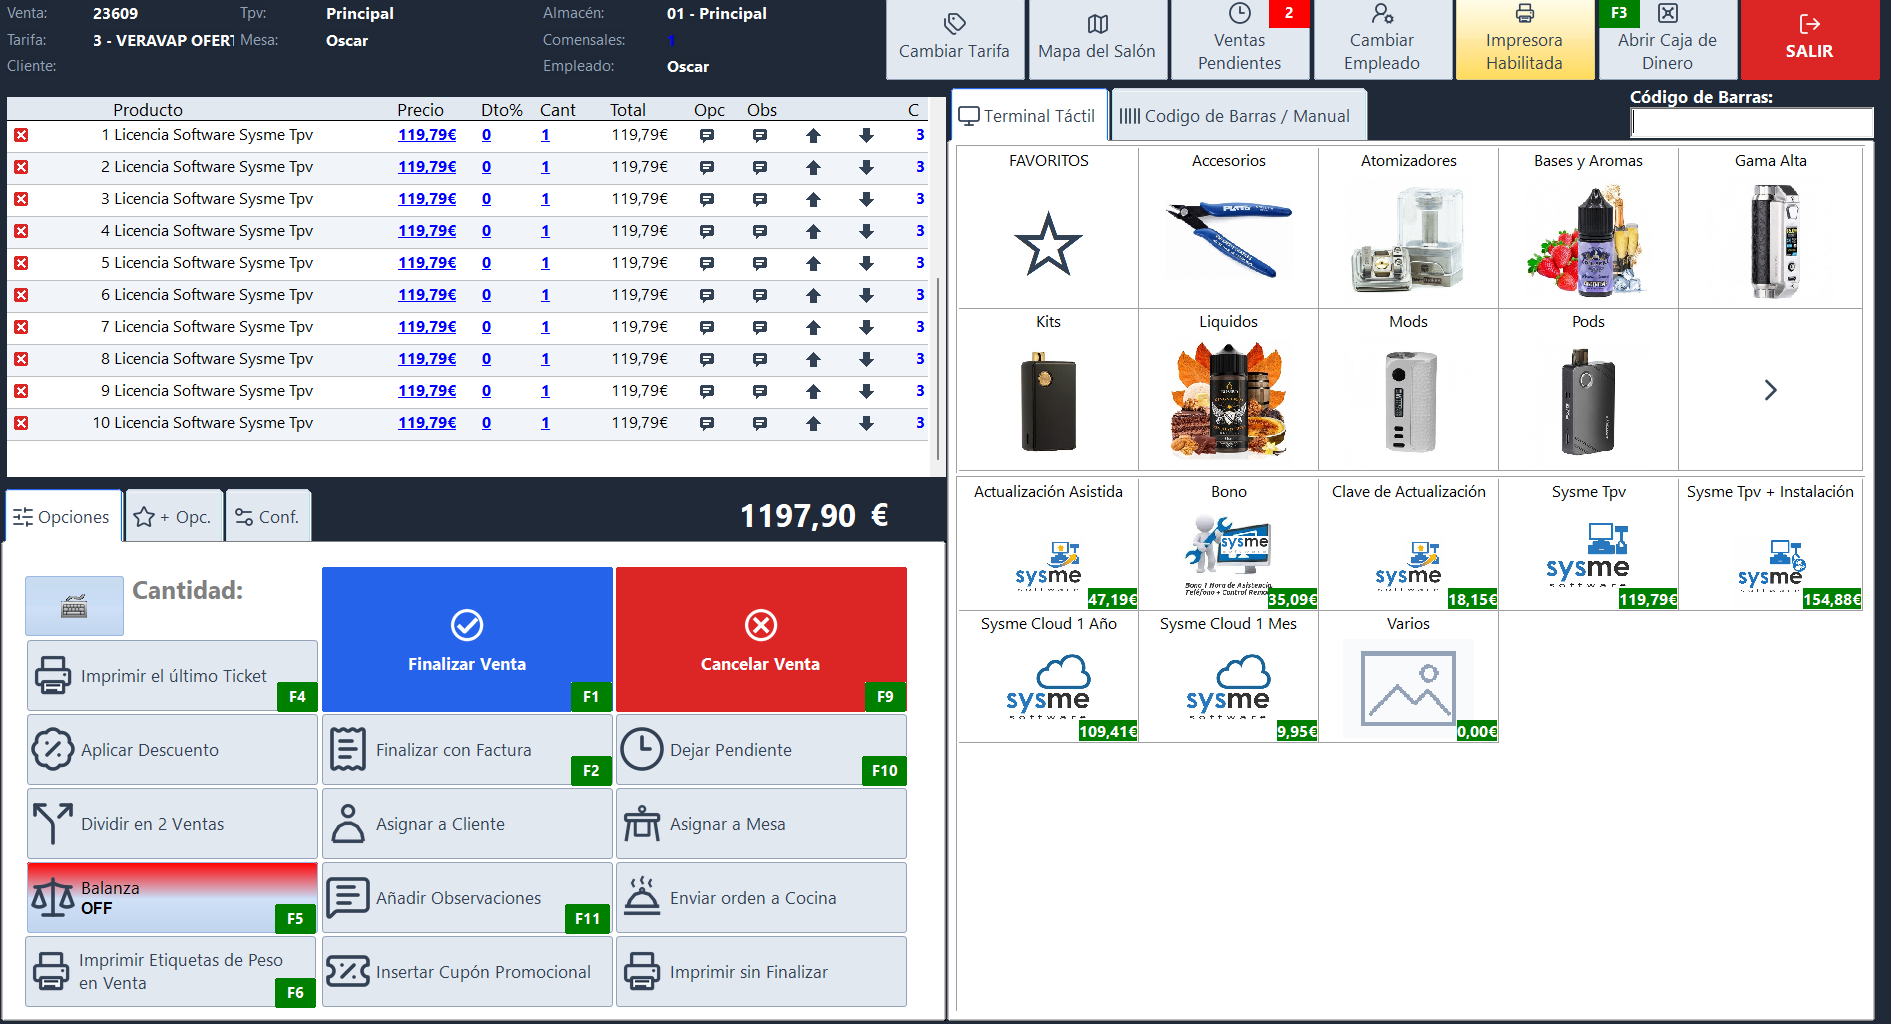
Task: Select the + Opc. tab
Action: point(173,517)
